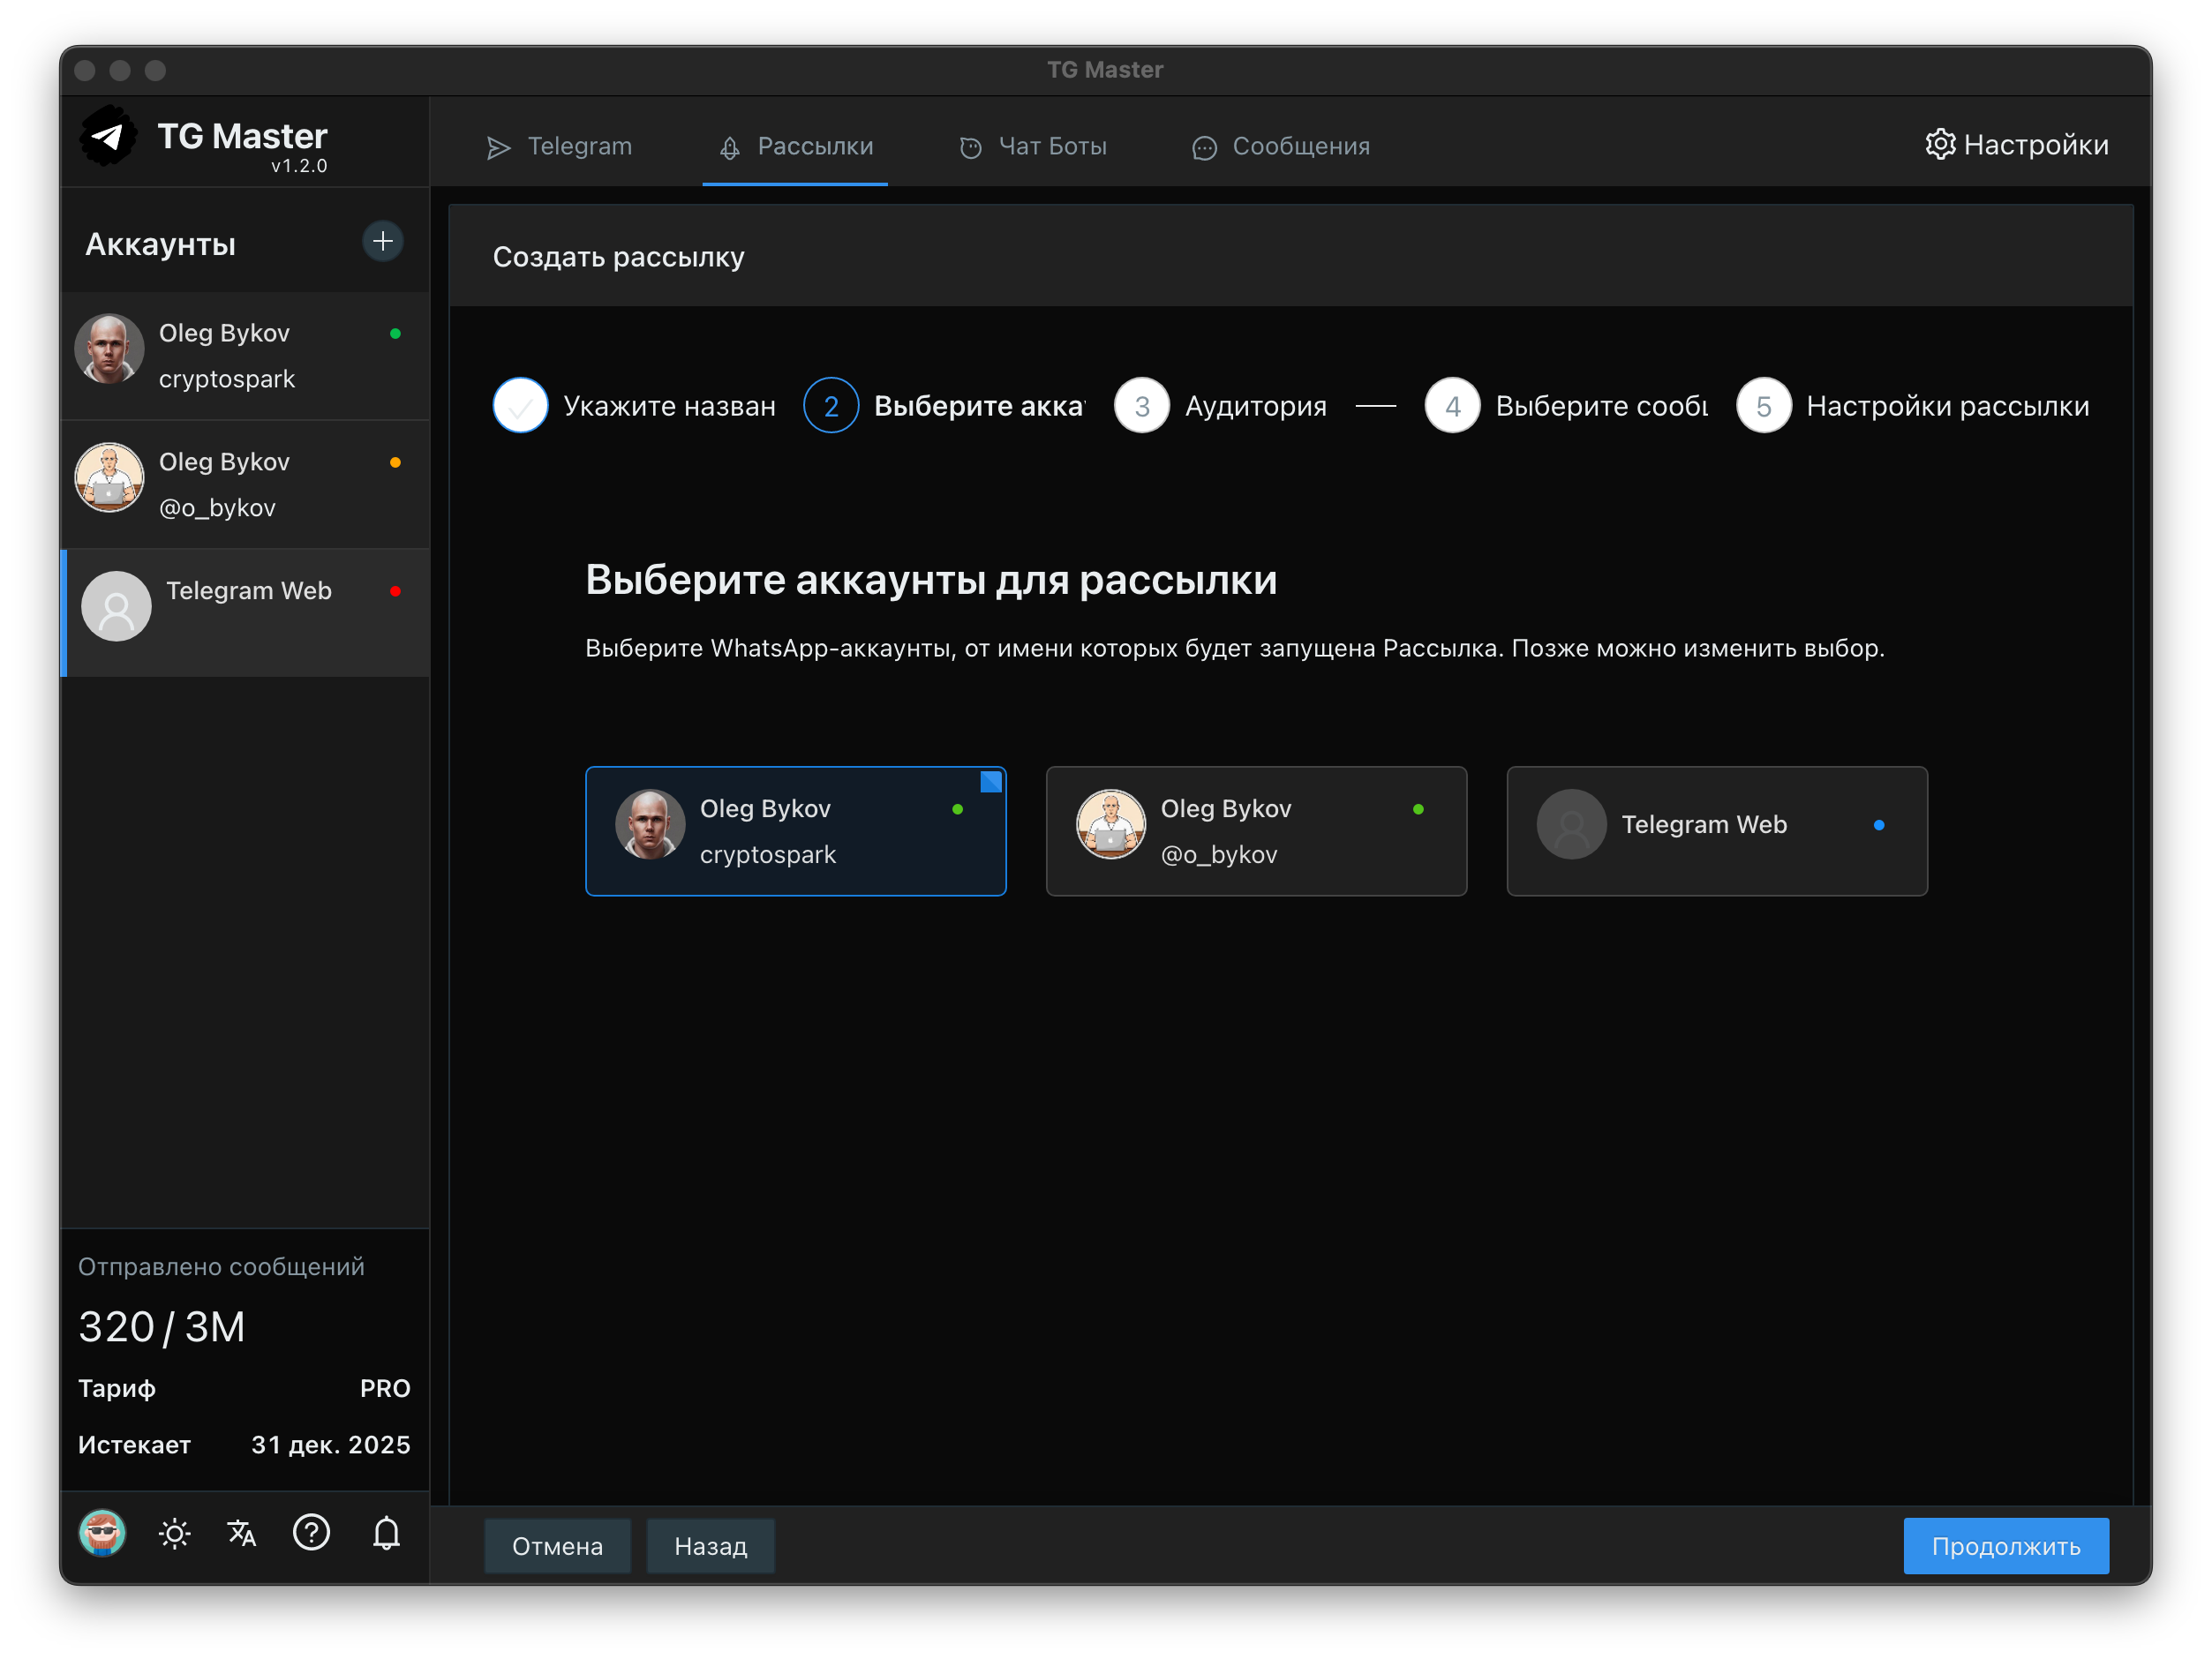The image size is (2212, 1659).
Task: Switch to the Чат Боты tab
Action: coord(1033,147)
